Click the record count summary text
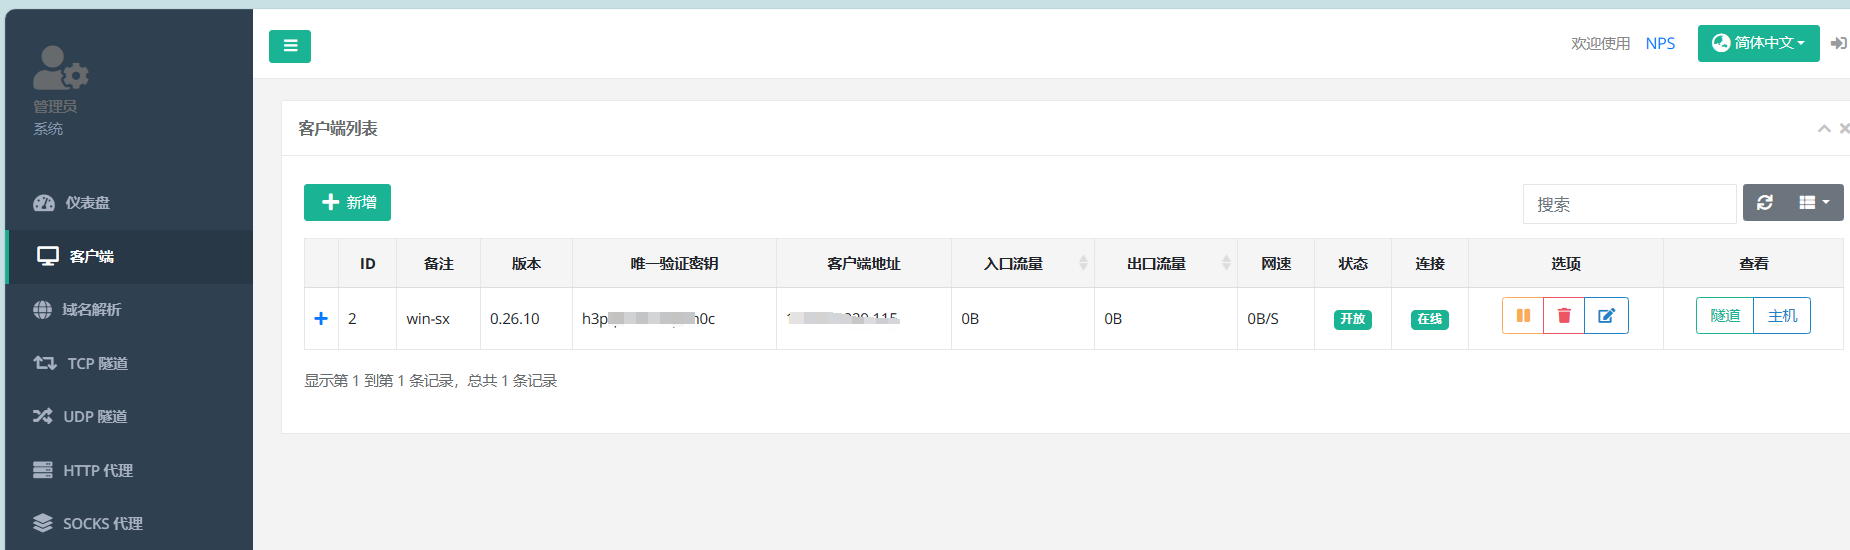This screenshot has width=1850, height=550. coord(431,381)
